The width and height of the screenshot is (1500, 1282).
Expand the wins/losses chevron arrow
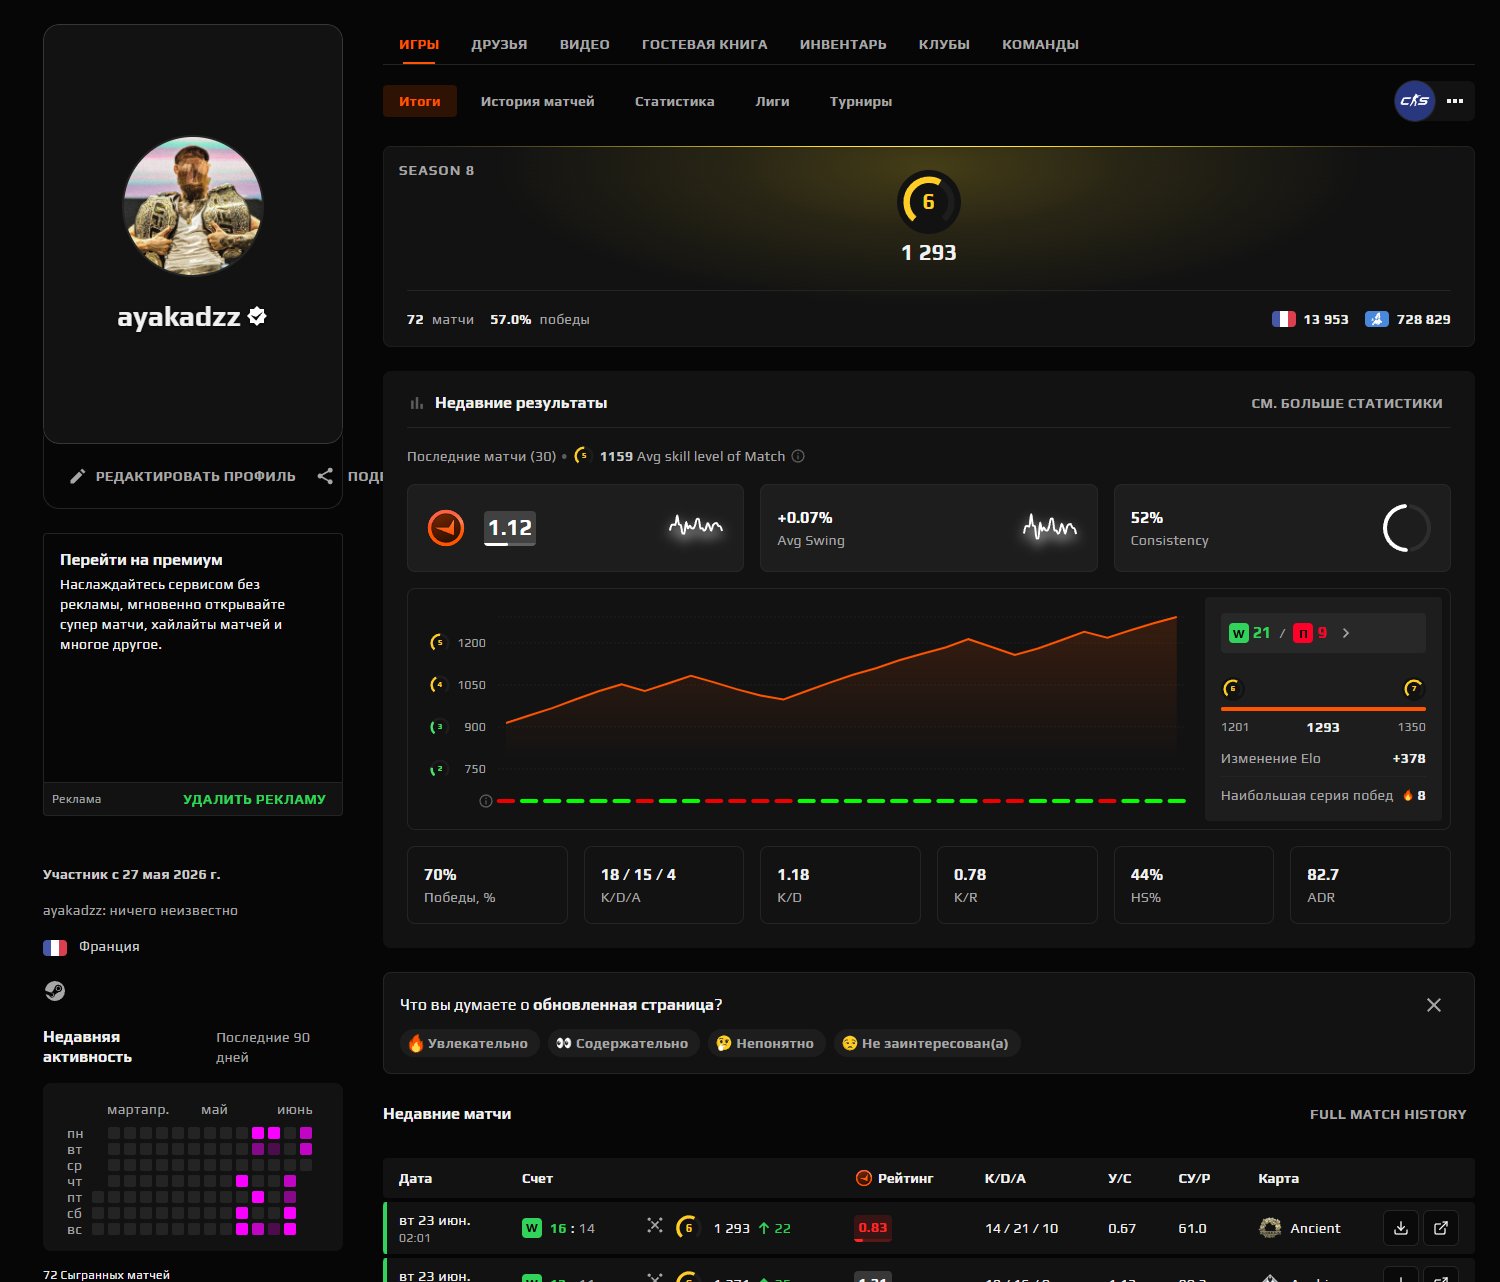click(1346, 633)
